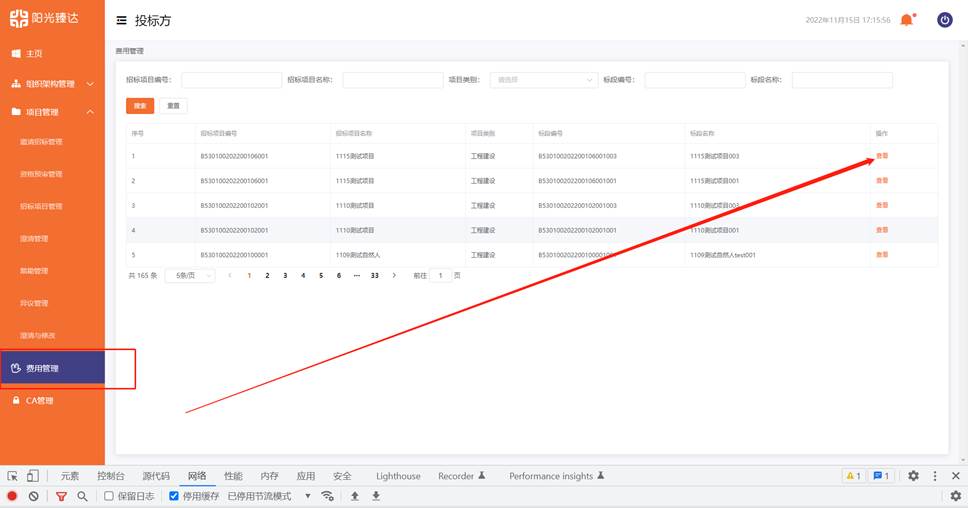Open 招标项目管理 in the sidebar
Viewport: 968px width, 508px height.
tap(41, 206)
